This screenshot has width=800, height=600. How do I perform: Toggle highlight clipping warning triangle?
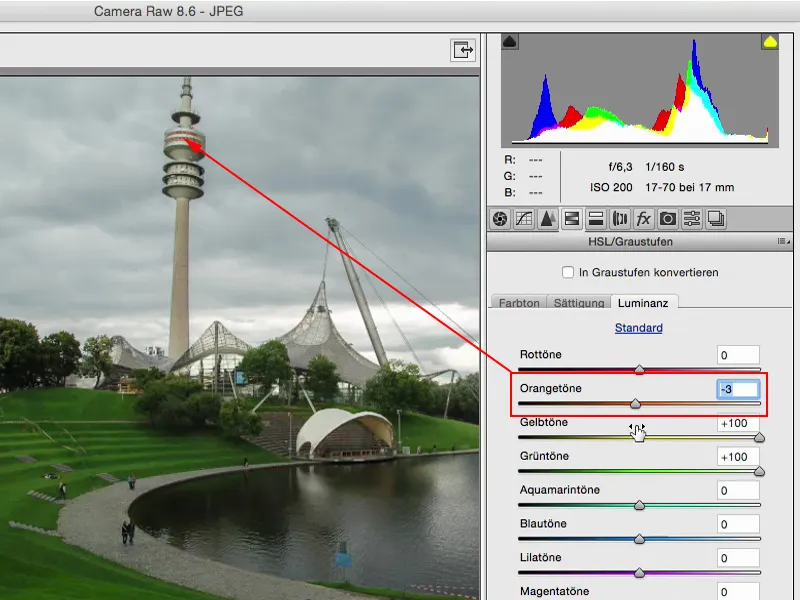click(x=770, y=41)
